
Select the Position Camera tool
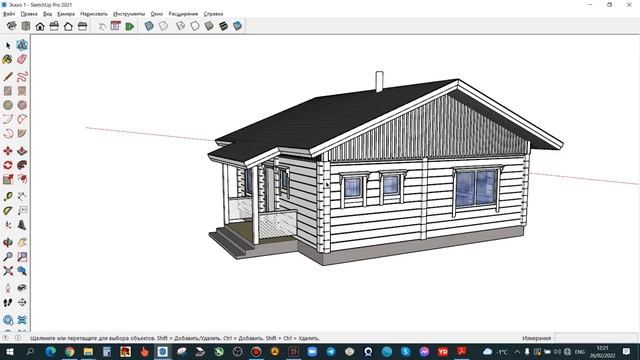[x=8, y=288]
